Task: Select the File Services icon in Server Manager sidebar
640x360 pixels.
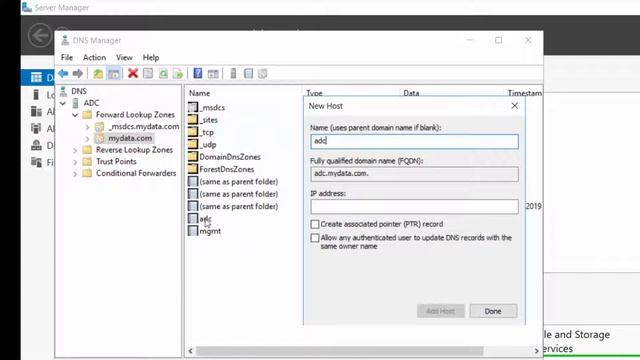Action: click(36, 162)
